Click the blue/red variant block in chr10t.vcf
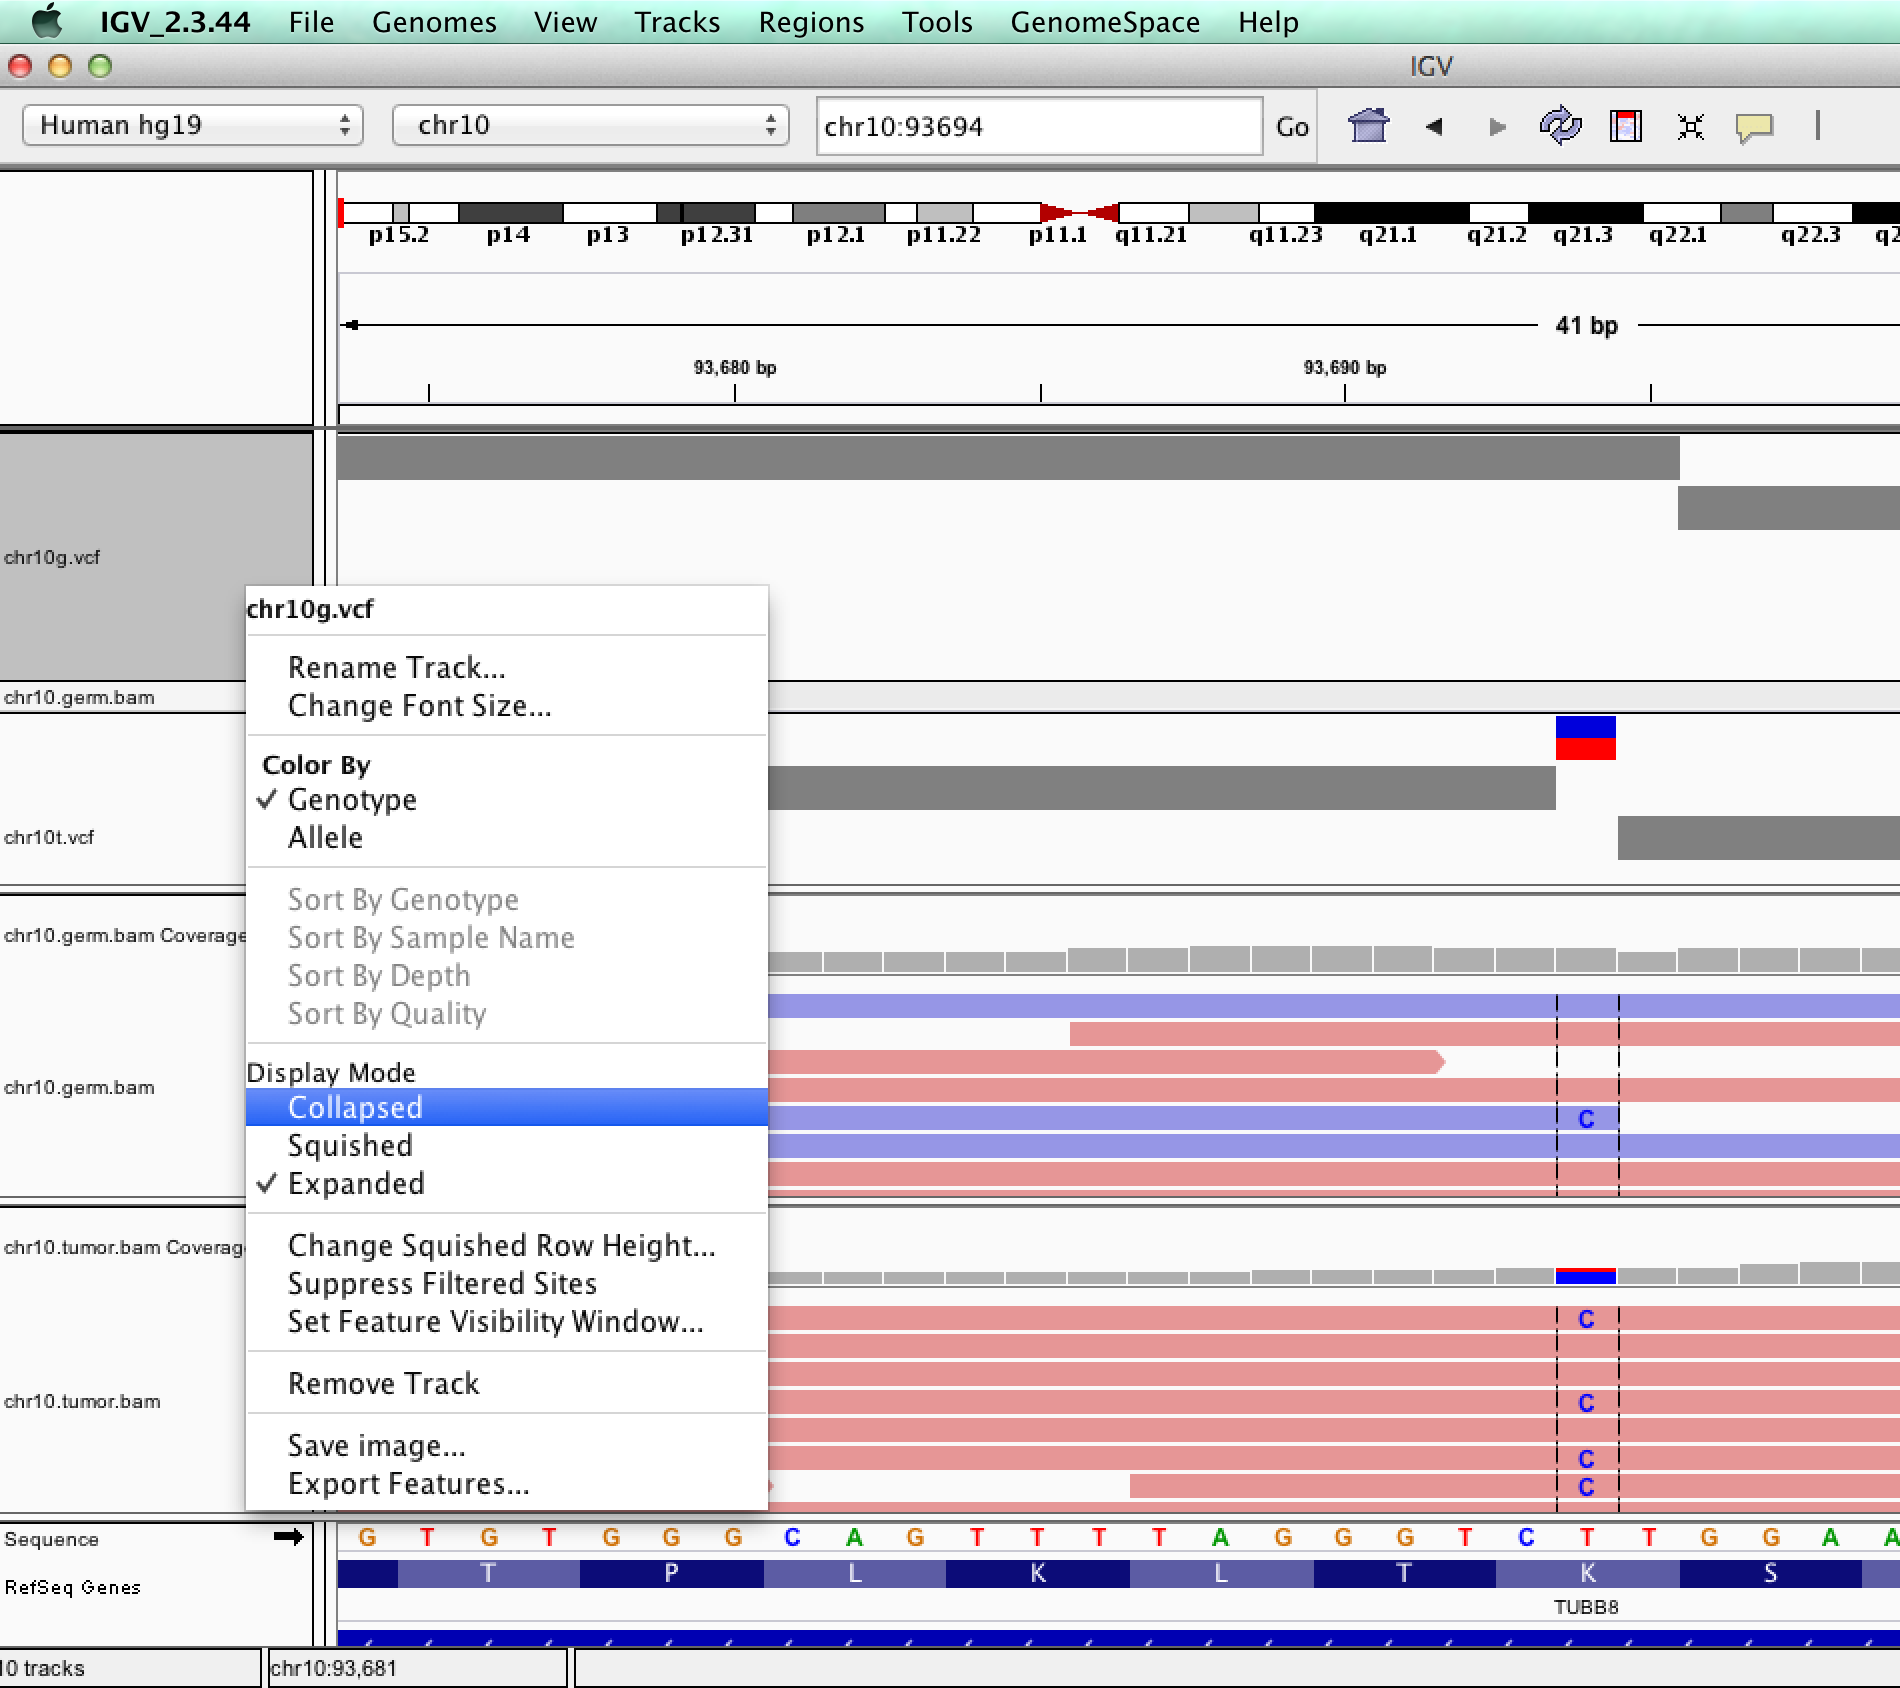1900x1688 pixels. (x=1586, y=738)
